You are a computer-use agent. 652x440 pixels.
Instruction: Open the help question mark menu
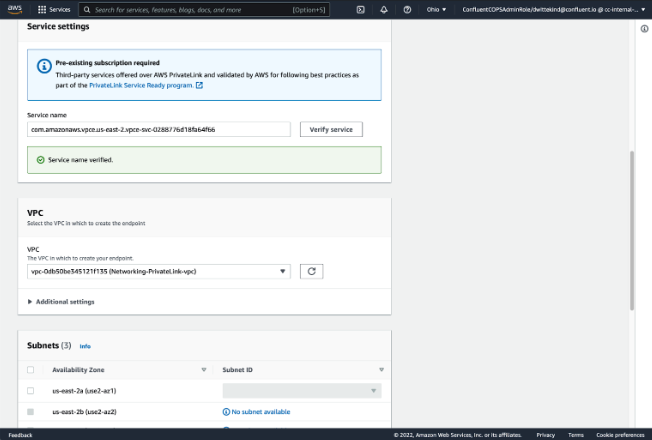pyautogui.click(x=407, y=10)
